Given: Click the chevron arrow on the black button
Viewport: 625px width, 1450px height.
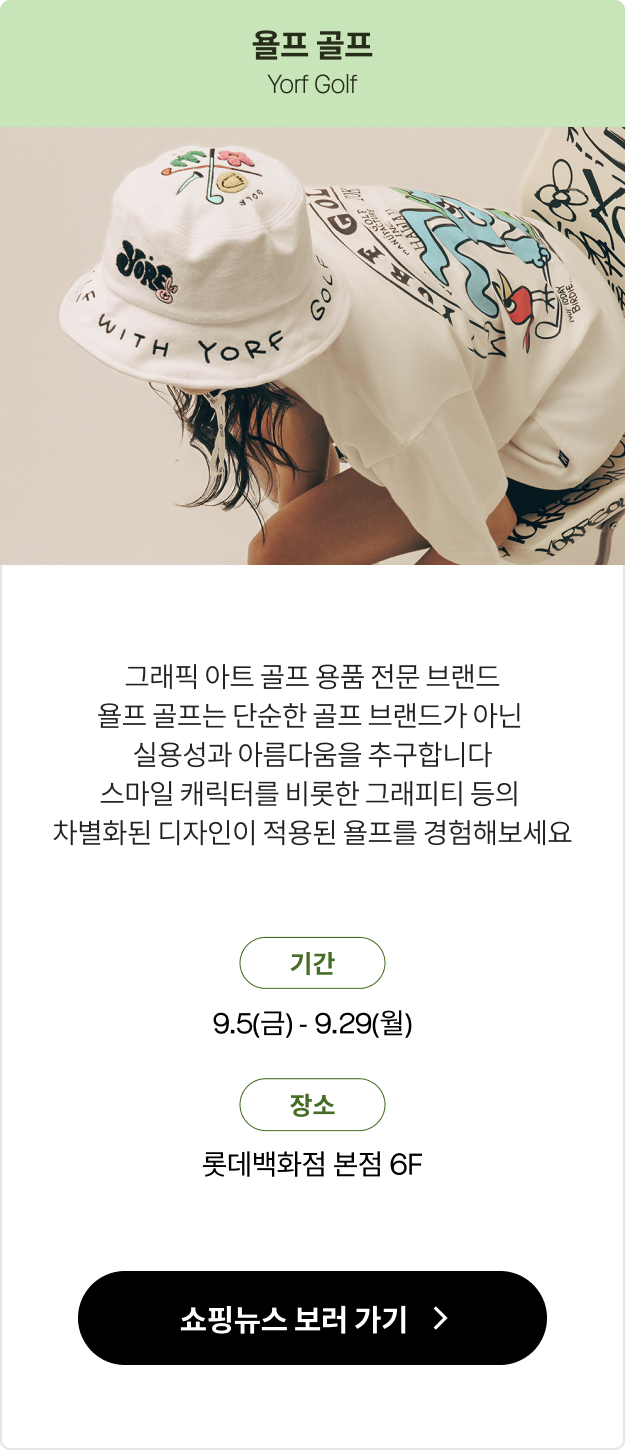Looking at the screenshot, I should coord(441,1319).
